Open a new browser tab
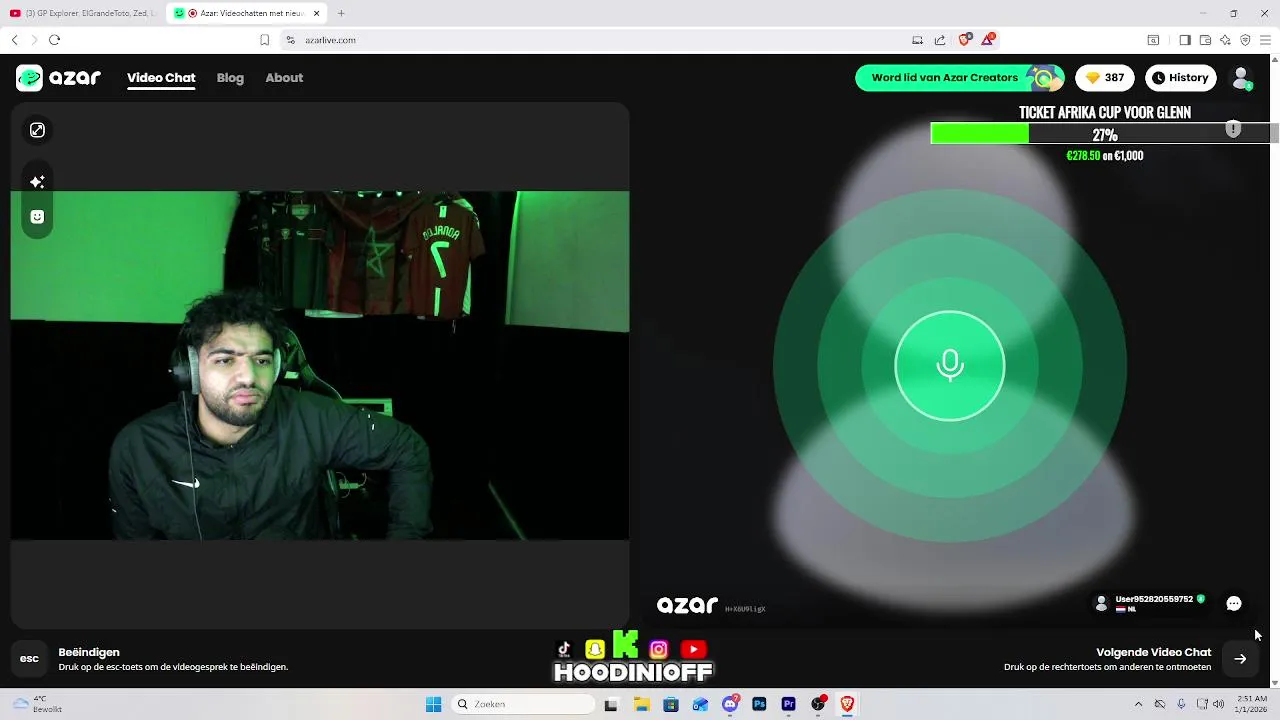The width and height of the screenshot is (1280, 720). (341, 13)
